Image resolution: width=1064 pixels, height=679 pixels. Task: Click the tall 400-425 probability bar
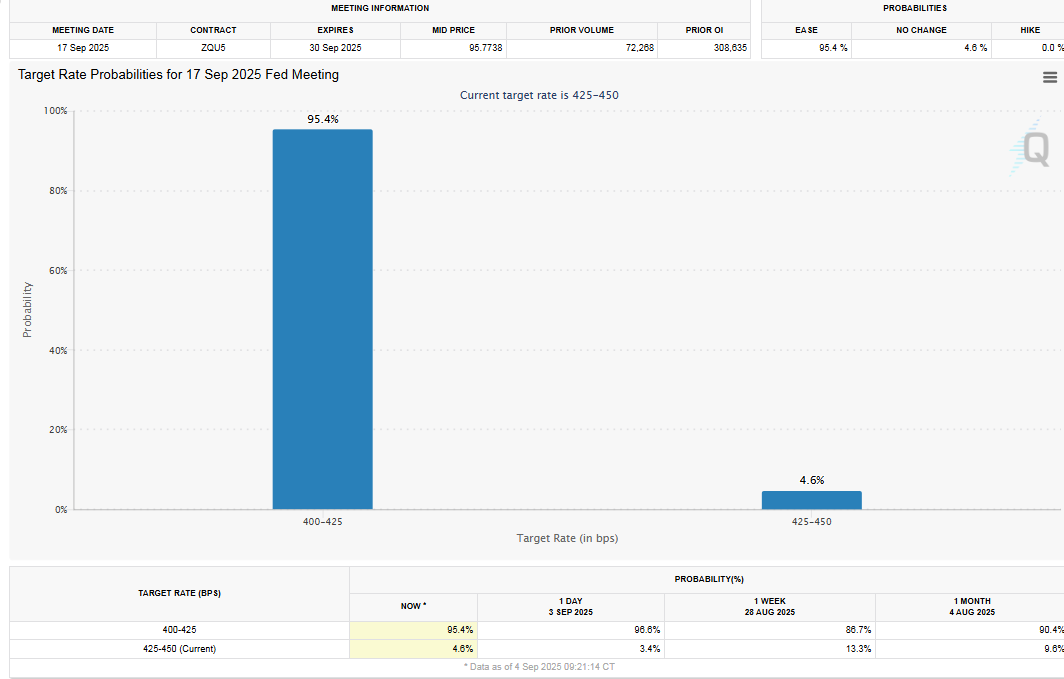322,319
